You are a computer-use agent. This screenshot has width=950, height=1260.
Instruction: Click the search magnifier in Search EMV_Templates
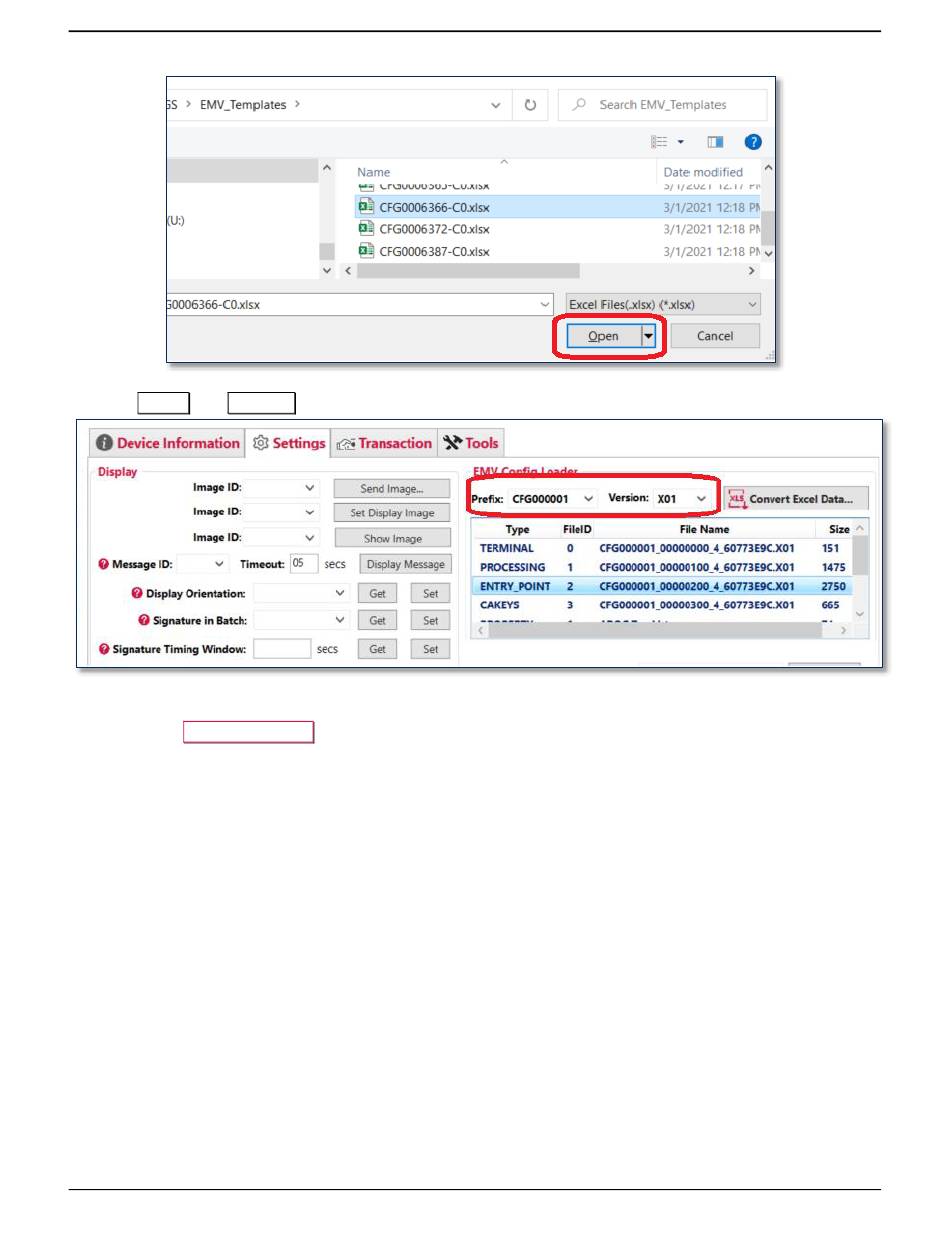coord(579,105)
